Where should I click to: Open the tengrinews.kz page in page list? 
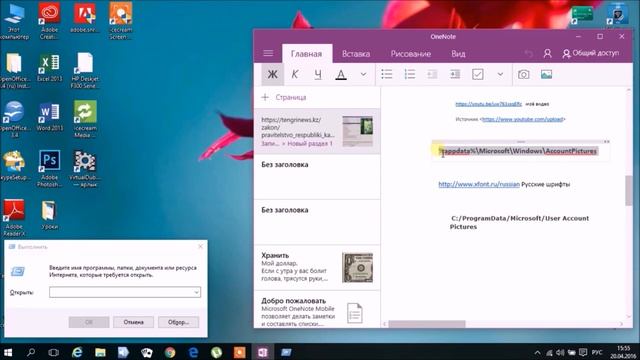pyautogui.click(x=317, y=131)
